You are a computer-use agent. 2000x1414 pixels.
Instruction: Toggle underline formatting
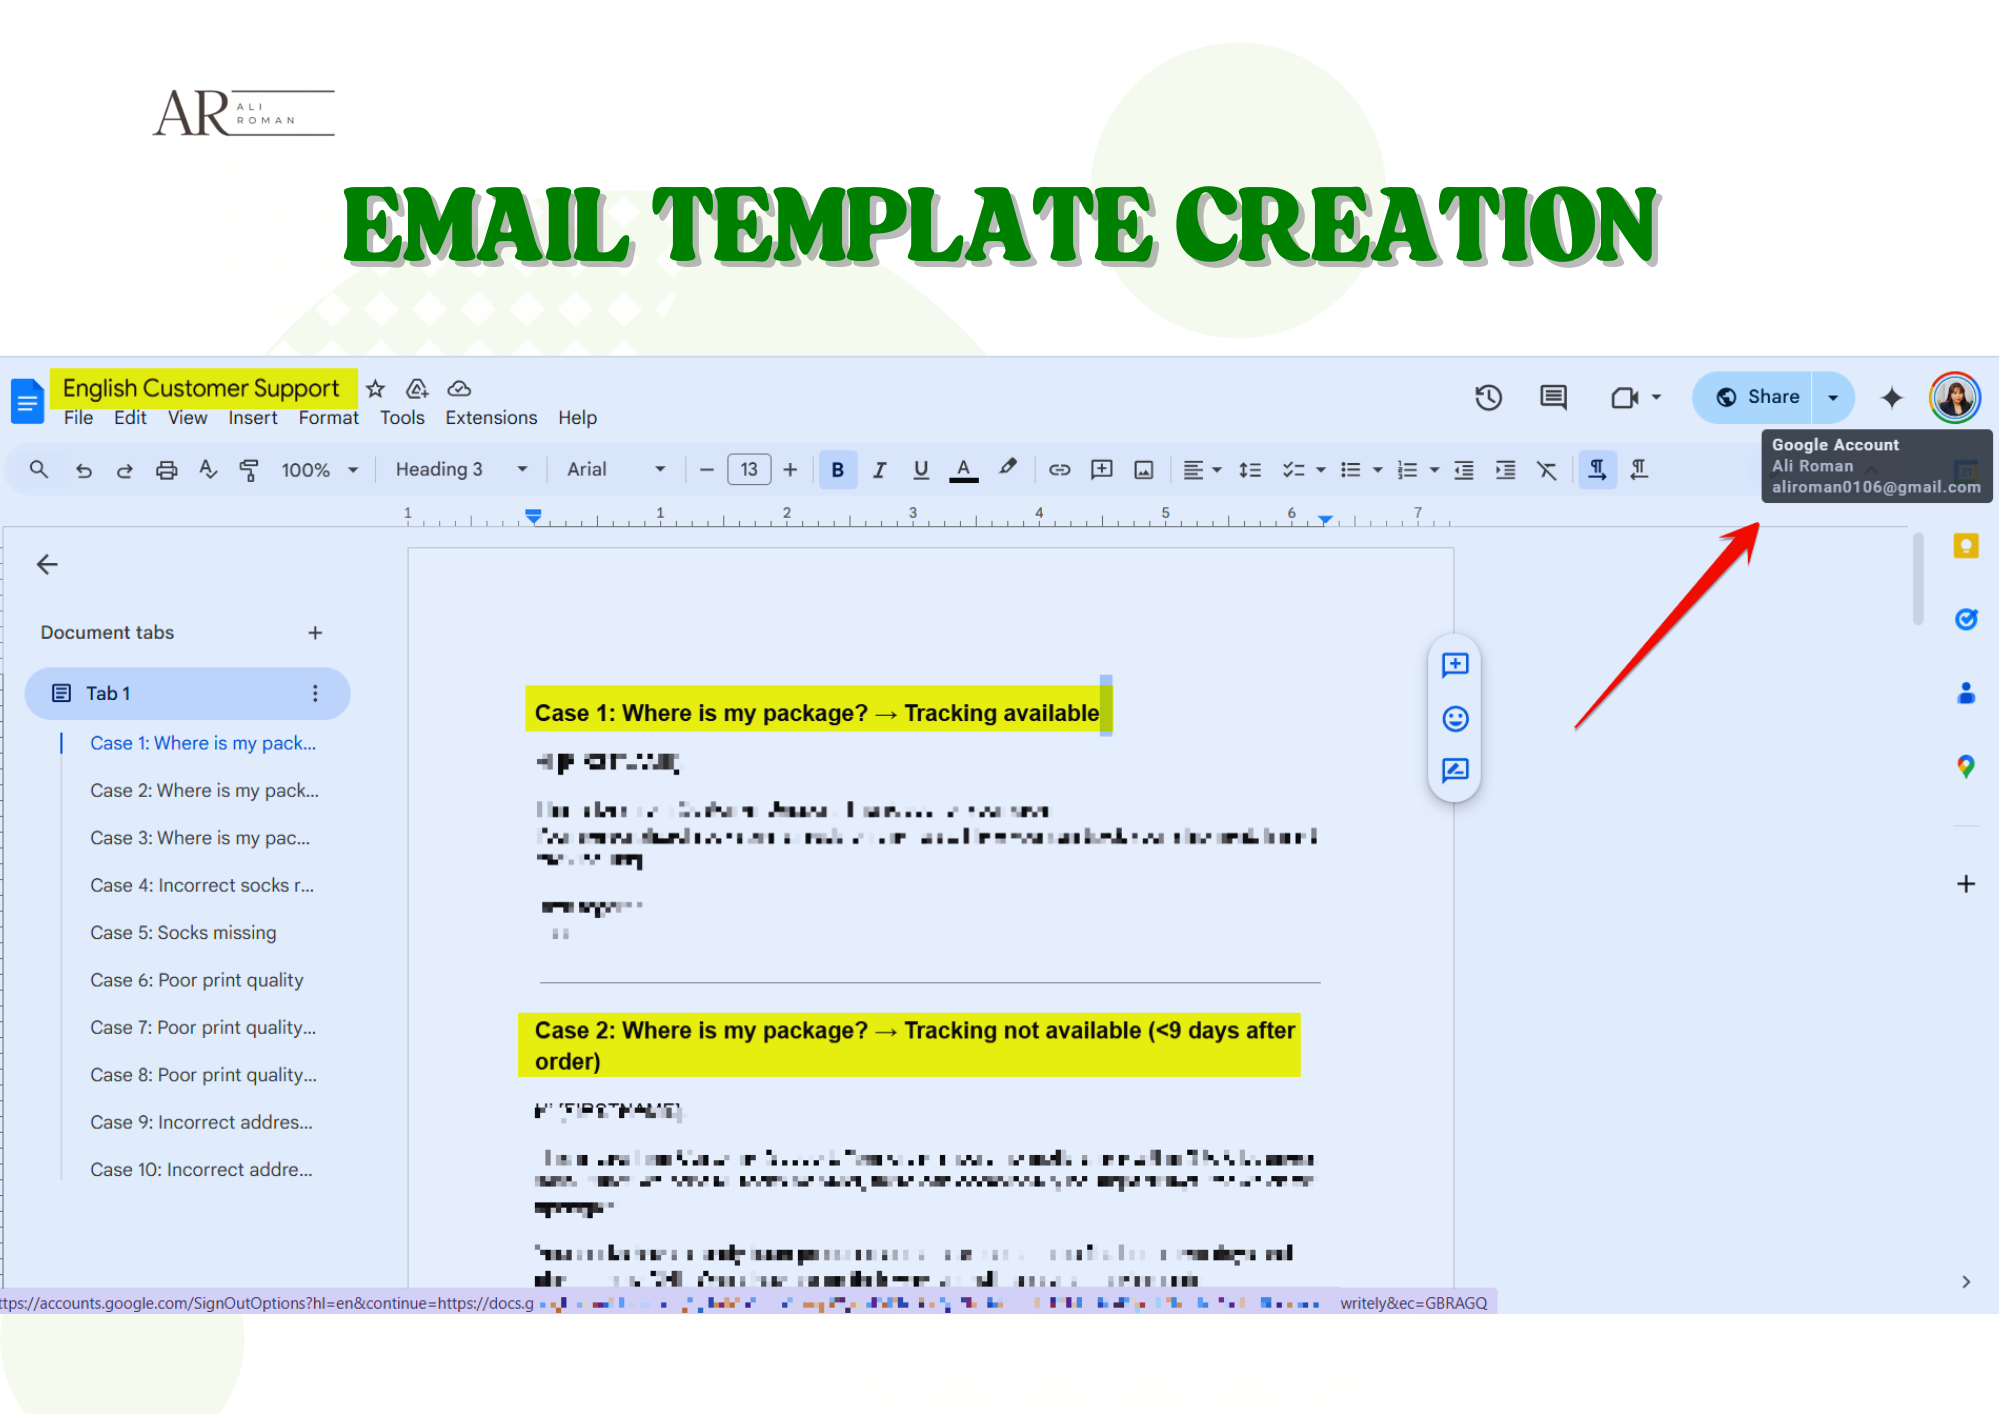point(921,470)
